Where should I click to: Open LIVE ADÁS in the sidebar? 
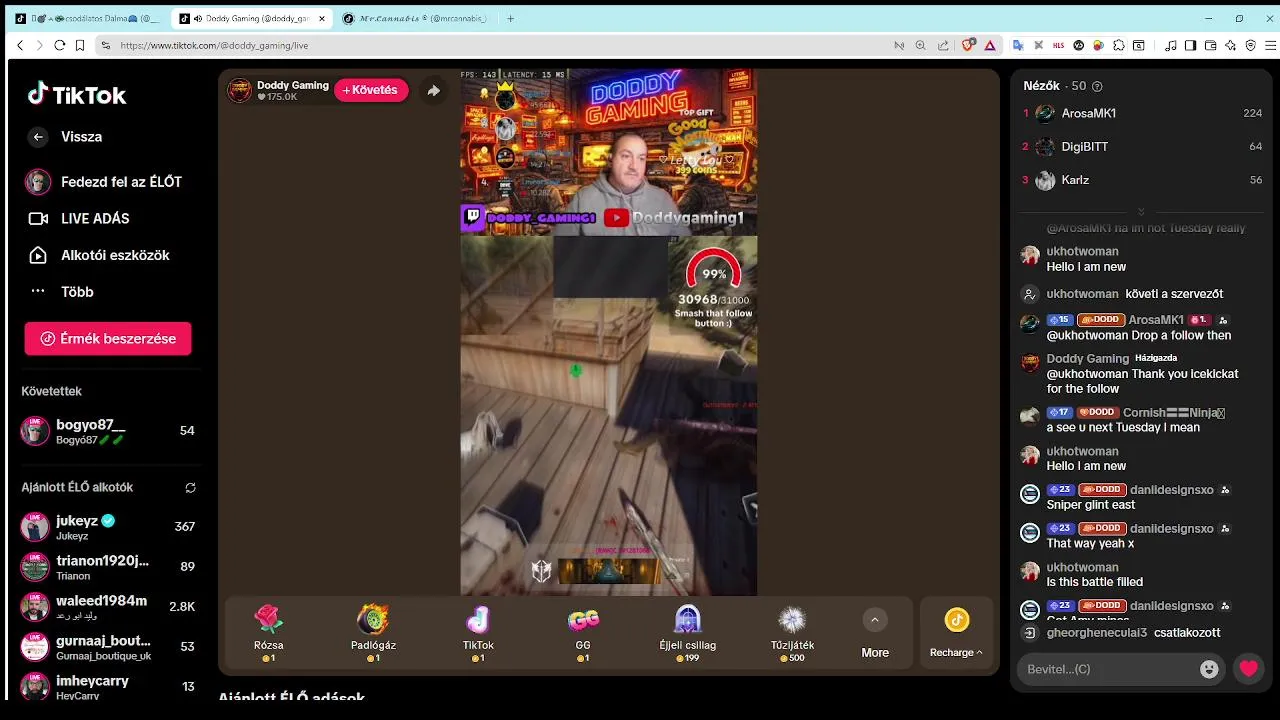[78, 218]
